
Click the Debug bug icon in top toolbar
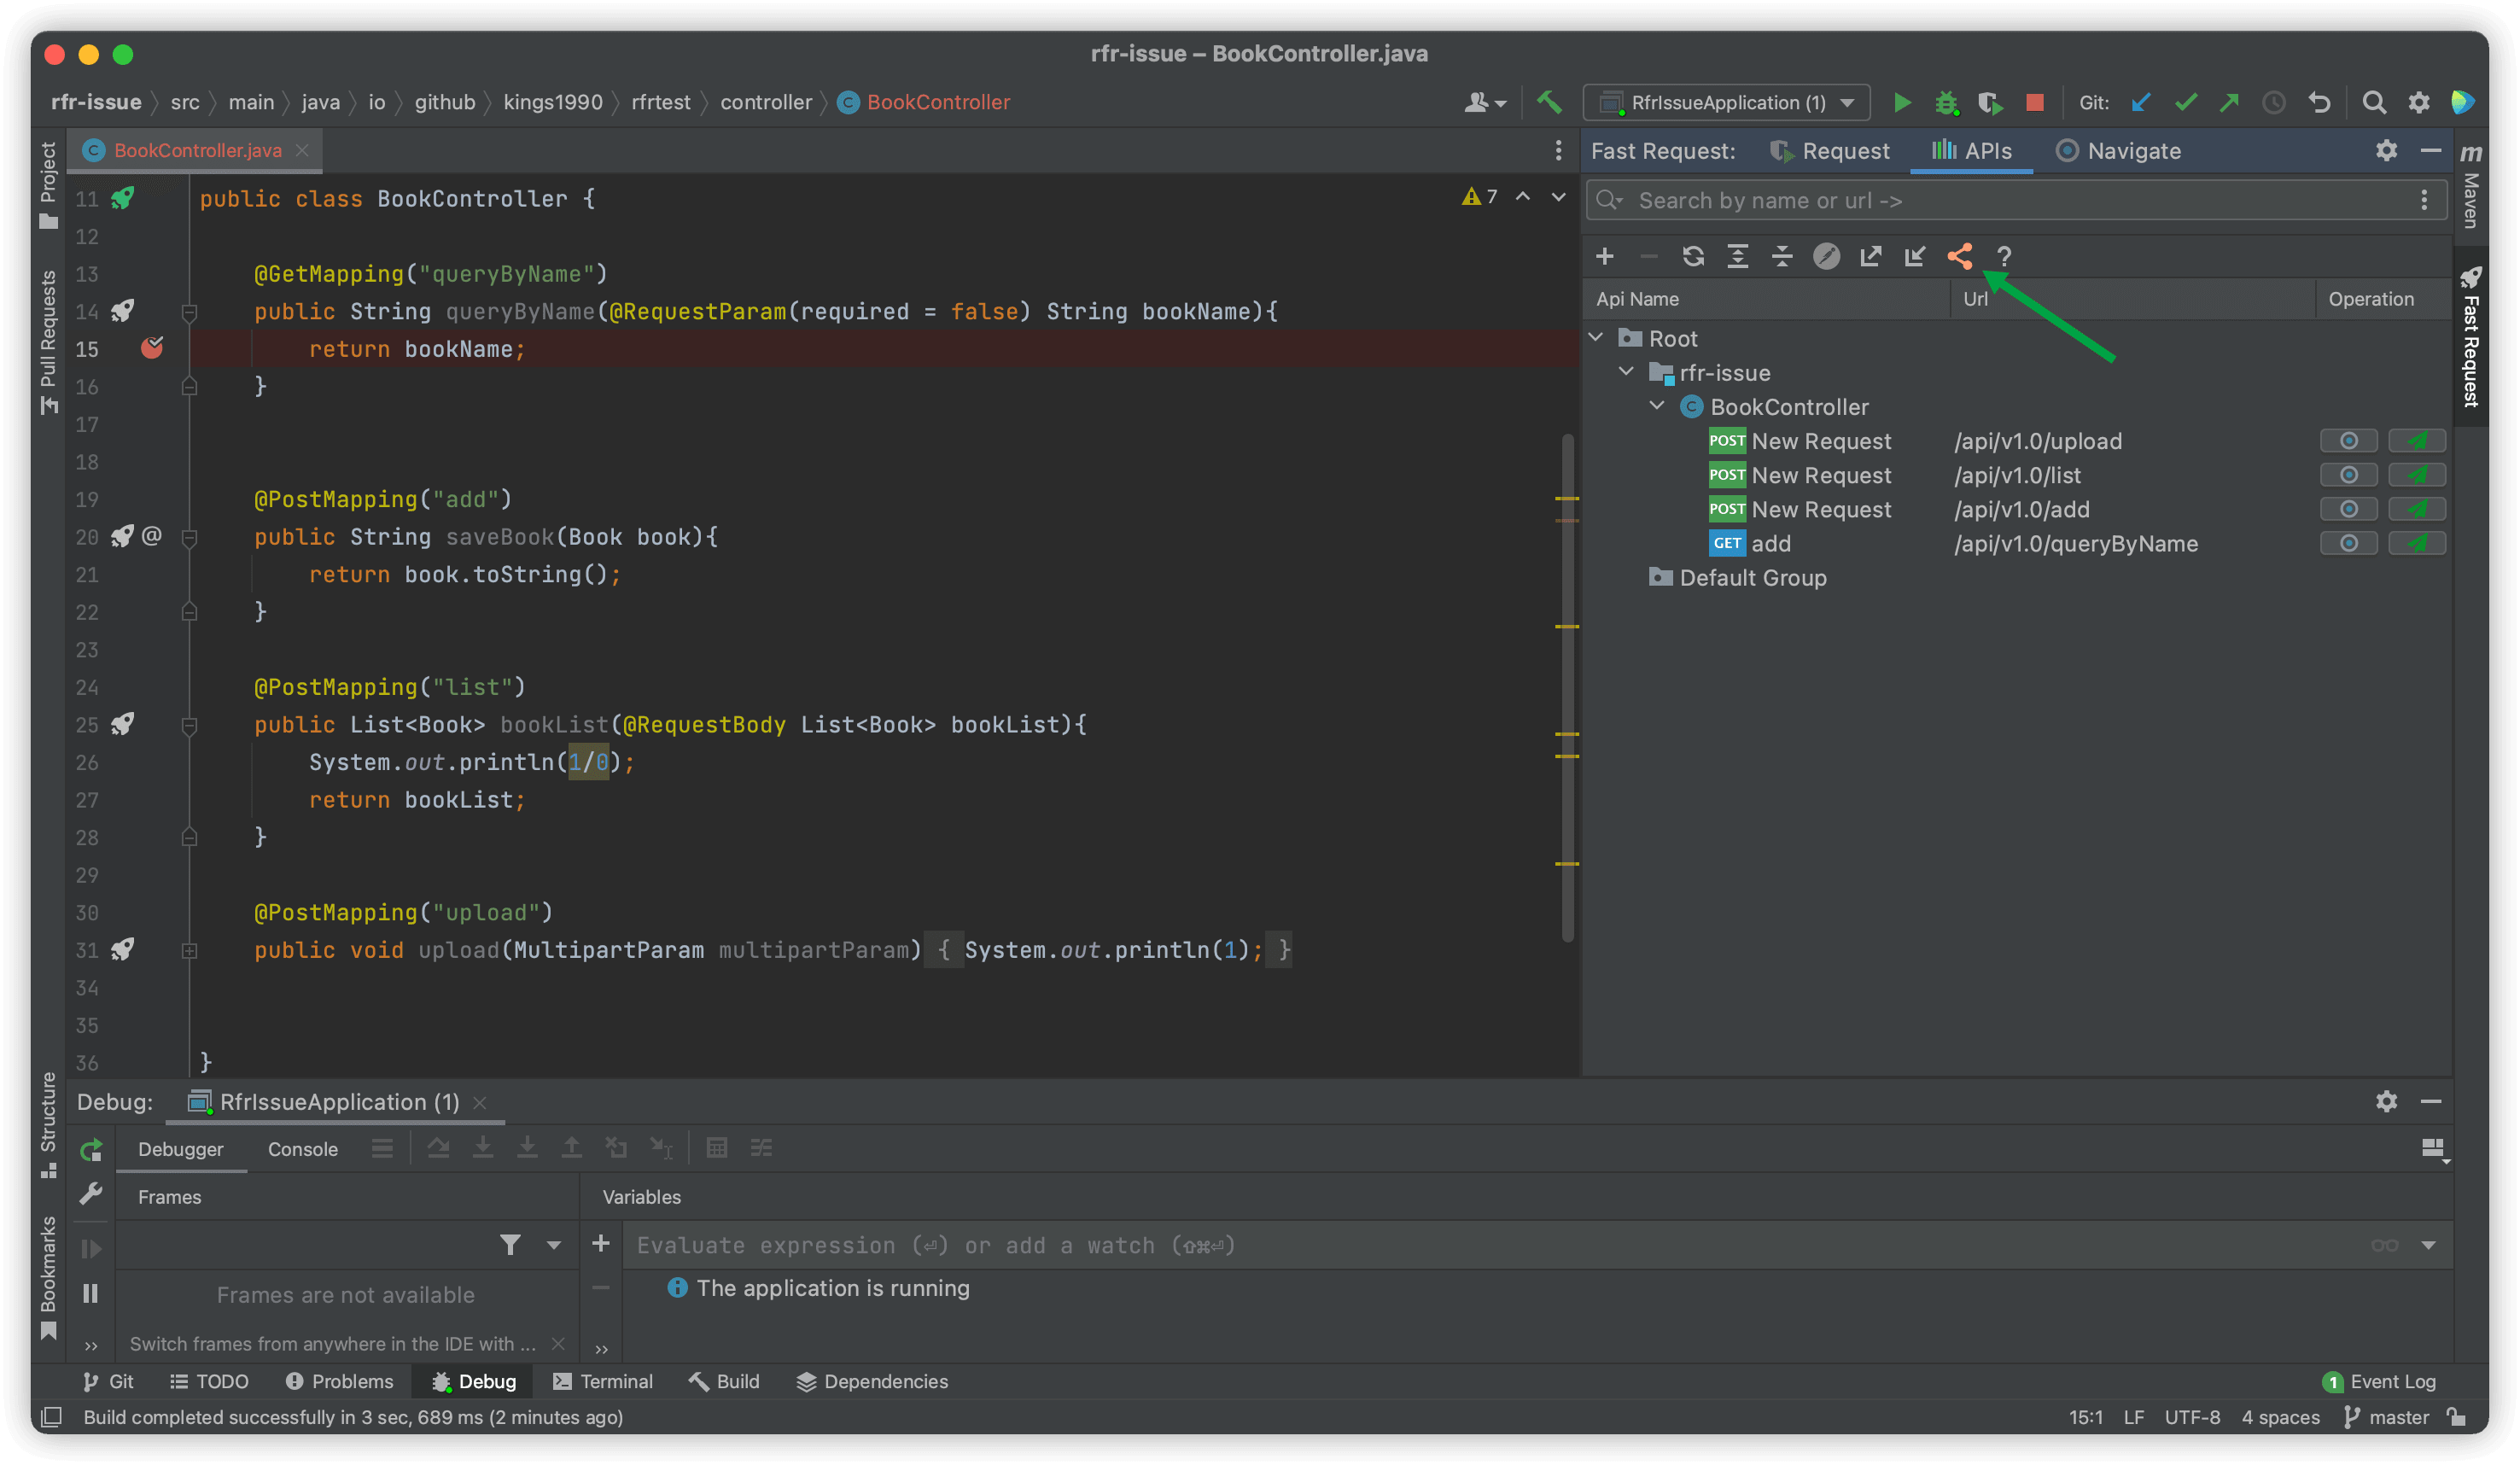pos(1945,102)
